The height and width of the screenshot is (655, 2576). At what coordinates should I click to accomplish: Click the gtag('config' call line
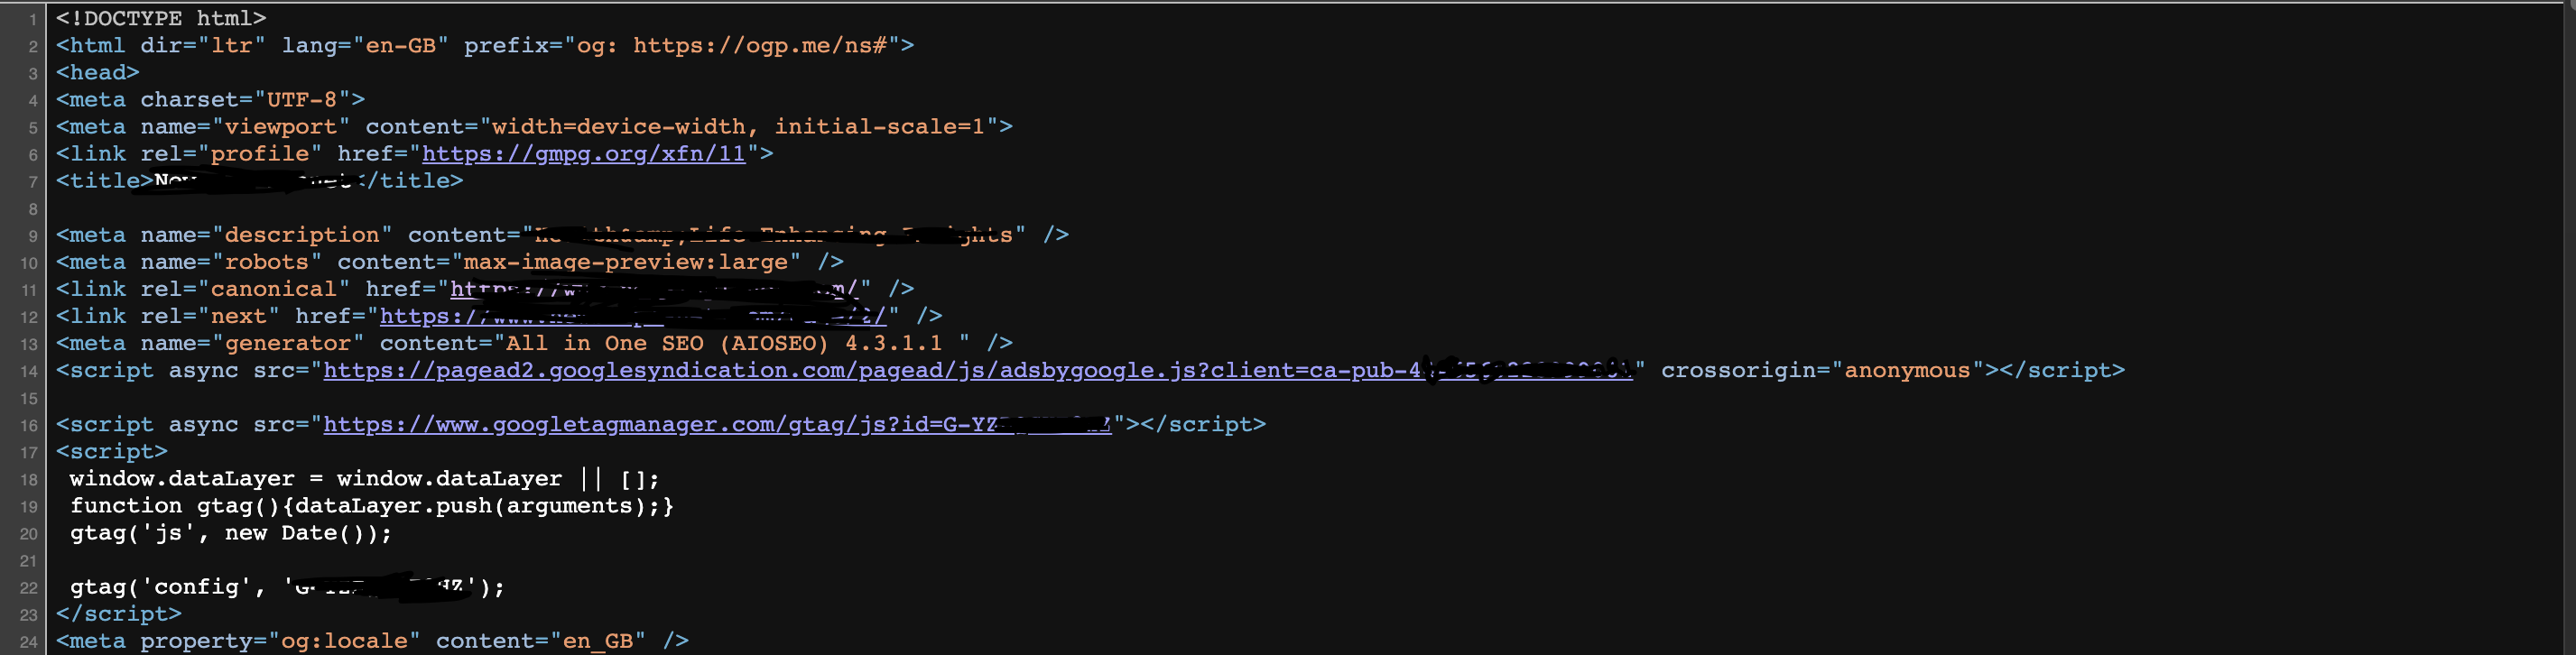[x=287, y=588]
